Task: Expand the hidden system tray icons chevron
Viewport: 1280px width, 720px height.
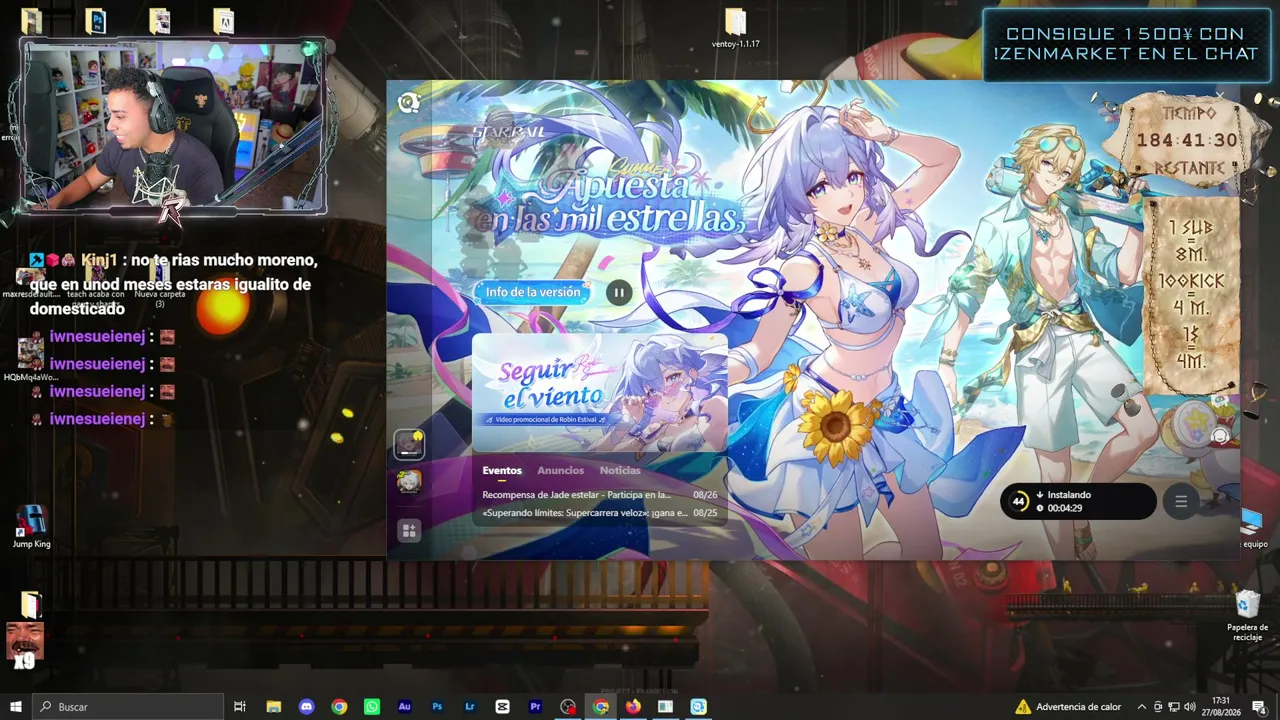Action: click(x=1141, y=707)
